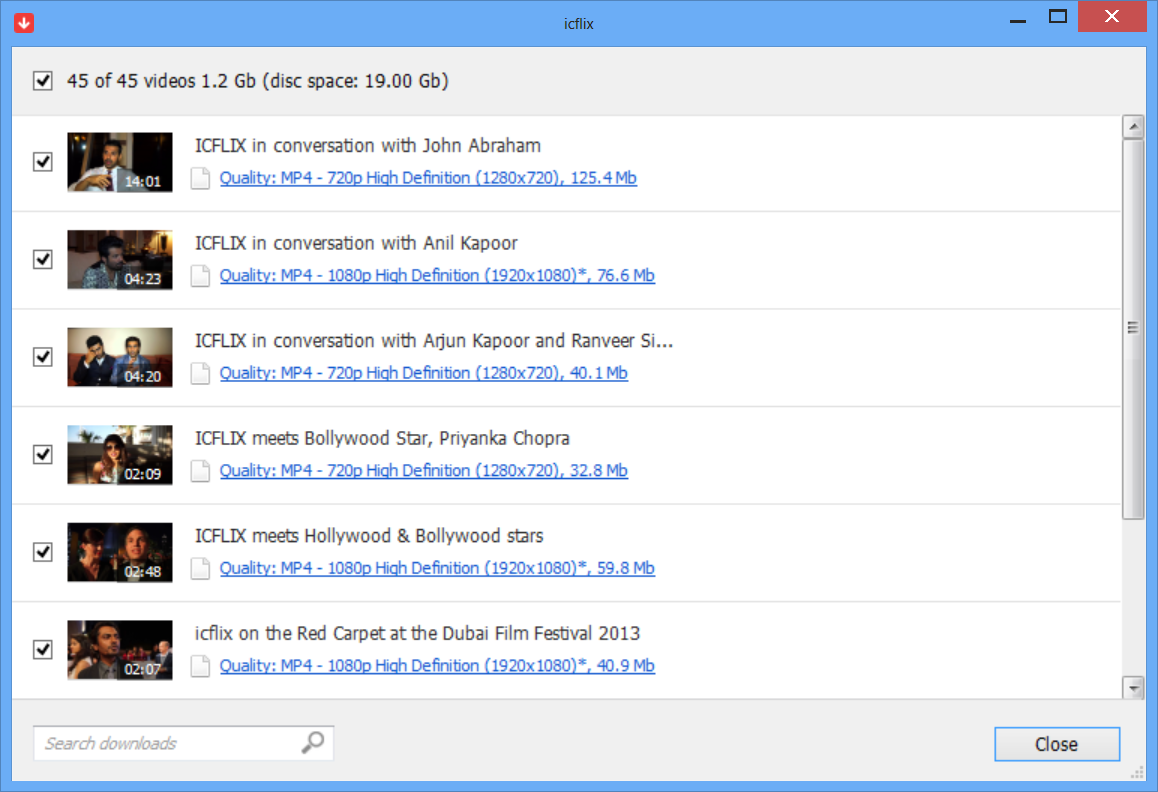Click the magnifier icon in the search box
Image resolution: width=1158 pixels, height=792 pixels.
313,742
